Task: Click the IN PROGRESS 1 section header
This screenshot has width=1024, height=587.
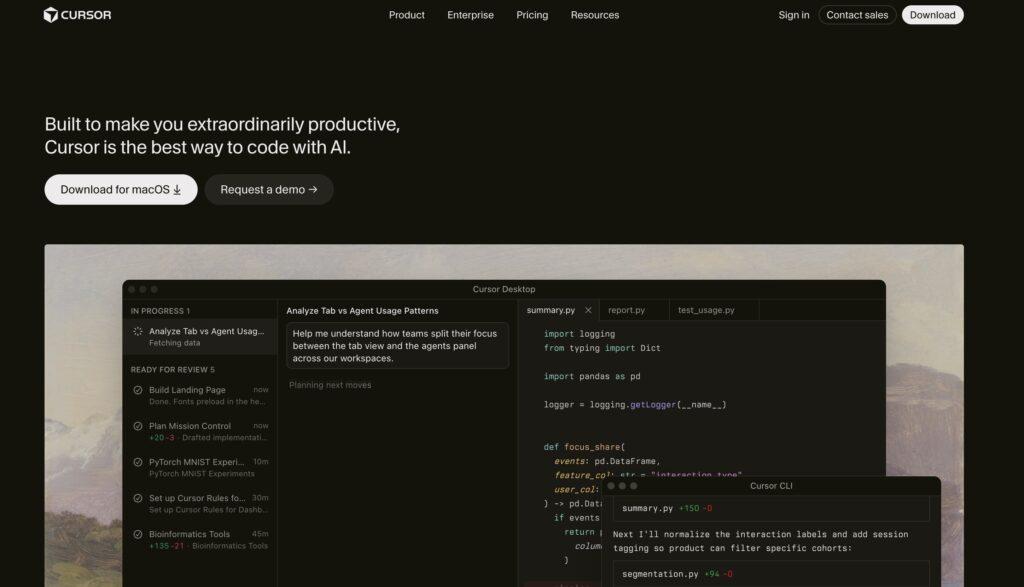Action: point(160,311)
